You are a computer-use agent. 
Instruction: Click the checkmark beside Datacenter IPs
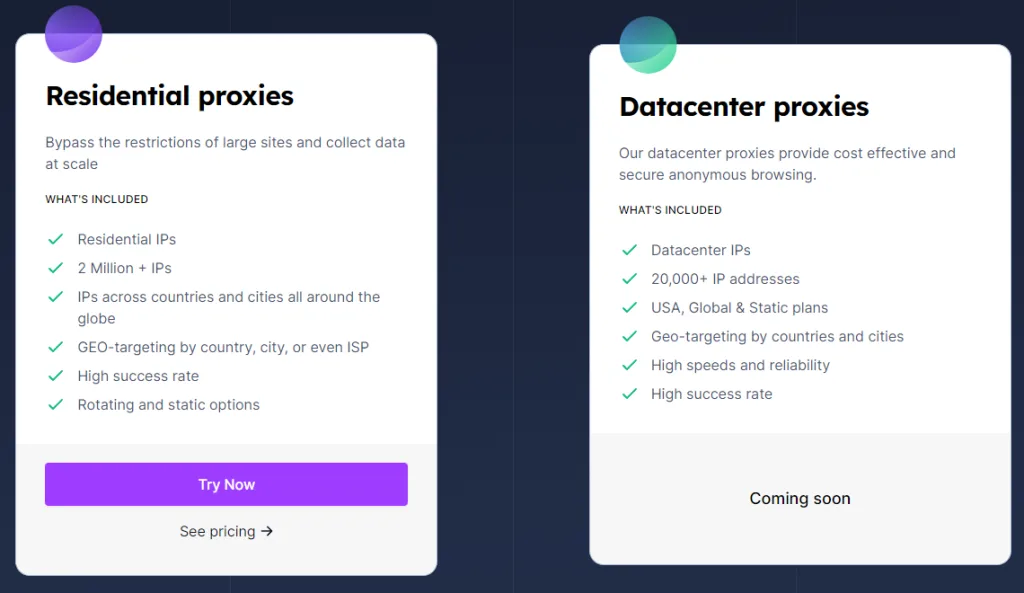pyautogui.click(x=629, y=250)
